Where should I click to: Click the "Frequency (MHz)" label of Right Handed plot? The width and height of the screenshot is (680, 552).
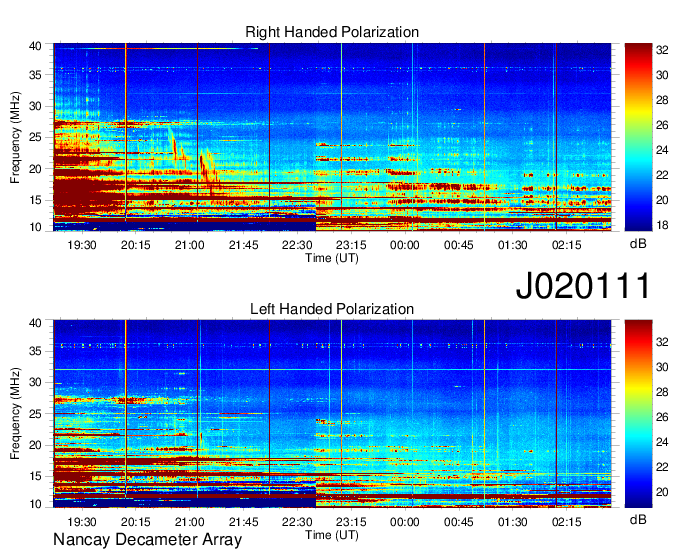(15, 137)
